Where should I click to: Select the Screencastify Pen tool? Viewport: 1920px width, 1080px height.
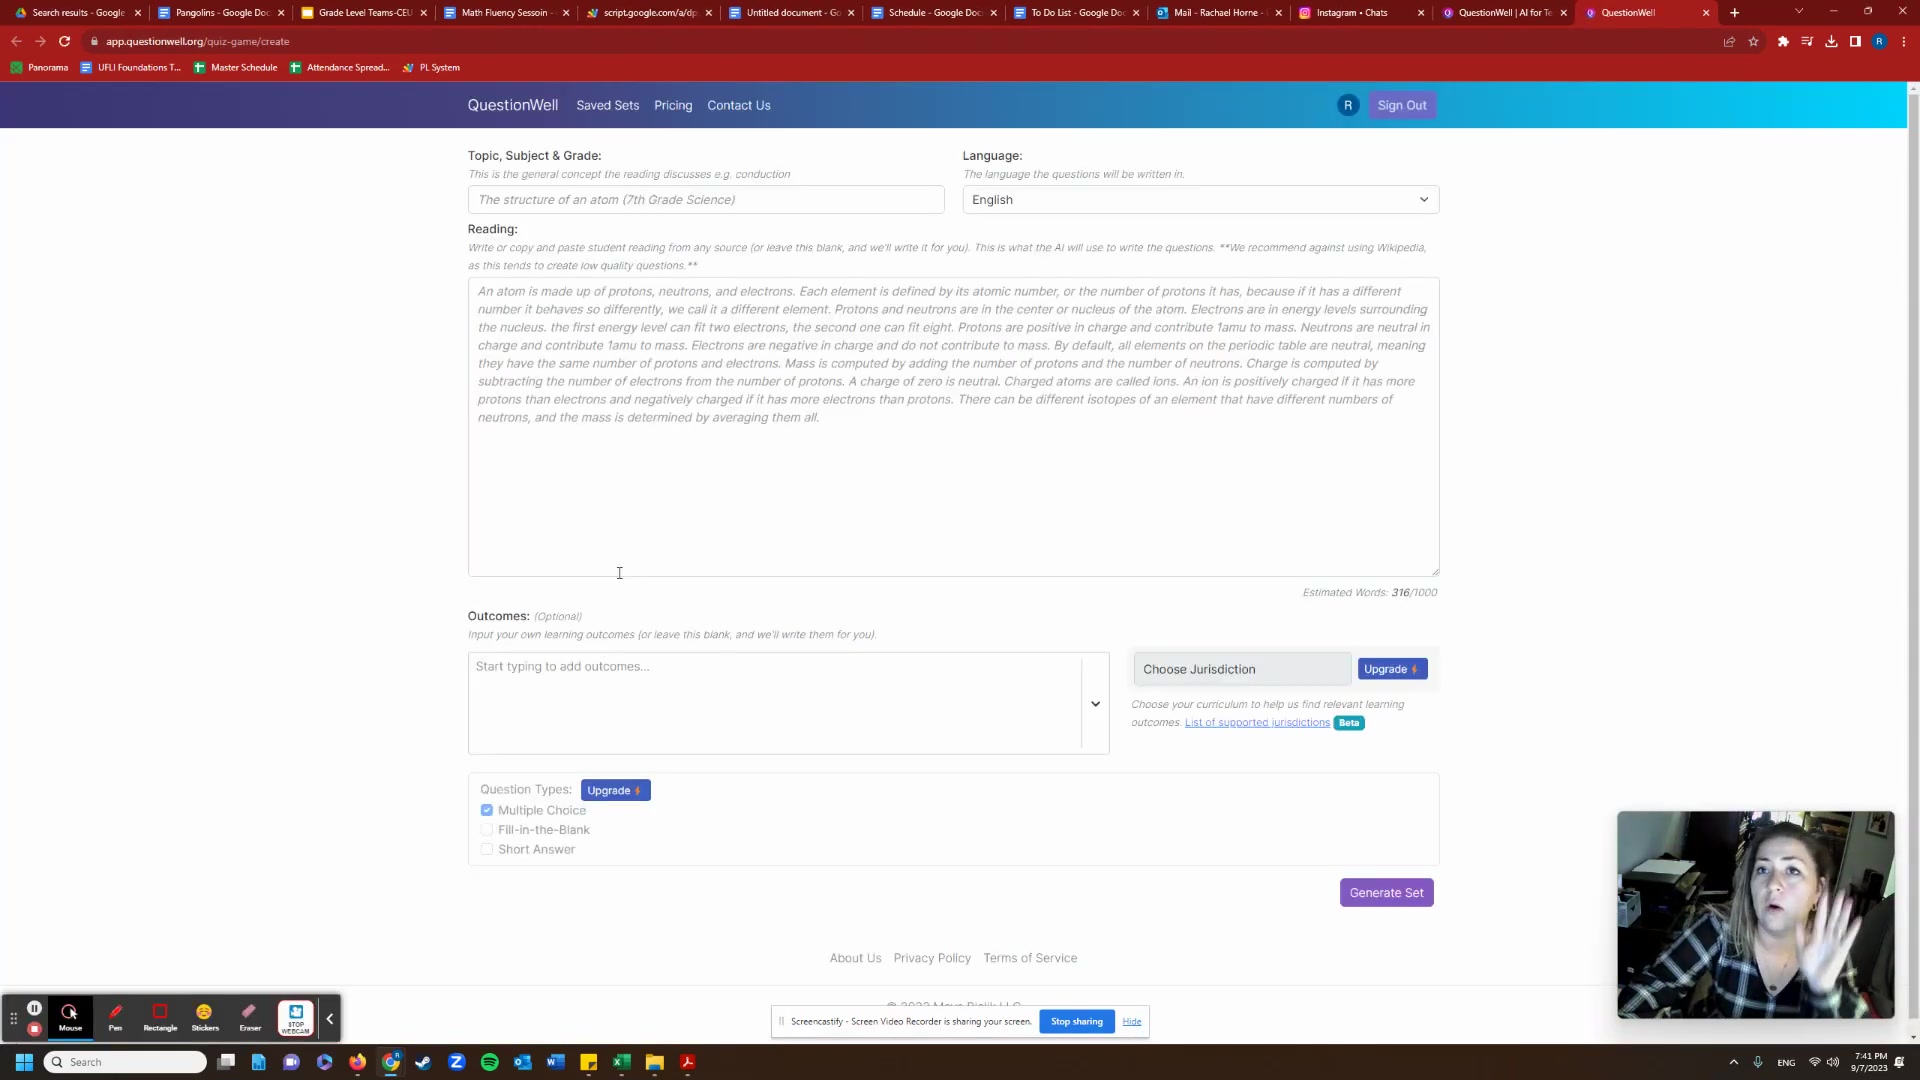click(116, 1017)
